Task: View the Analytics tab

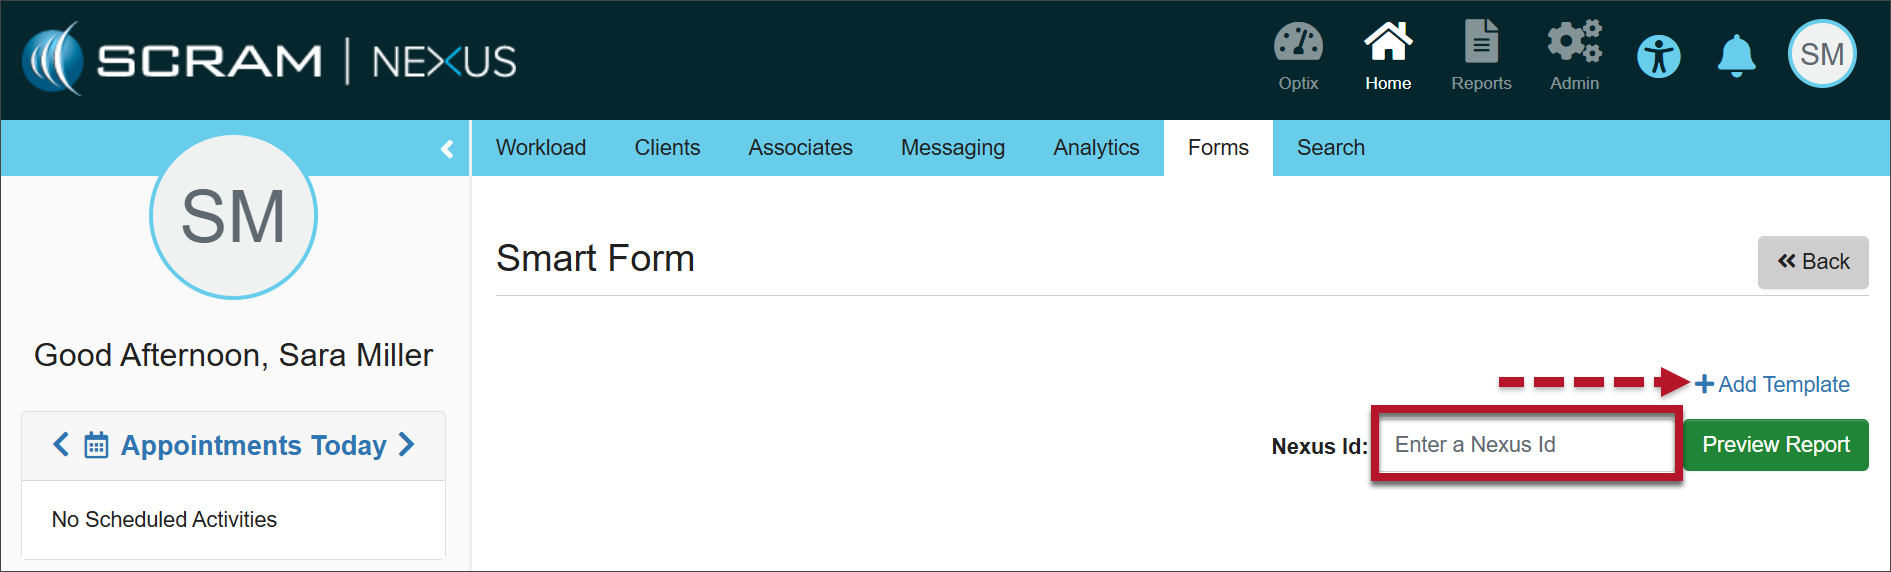Action: [x=1096, y=148]
